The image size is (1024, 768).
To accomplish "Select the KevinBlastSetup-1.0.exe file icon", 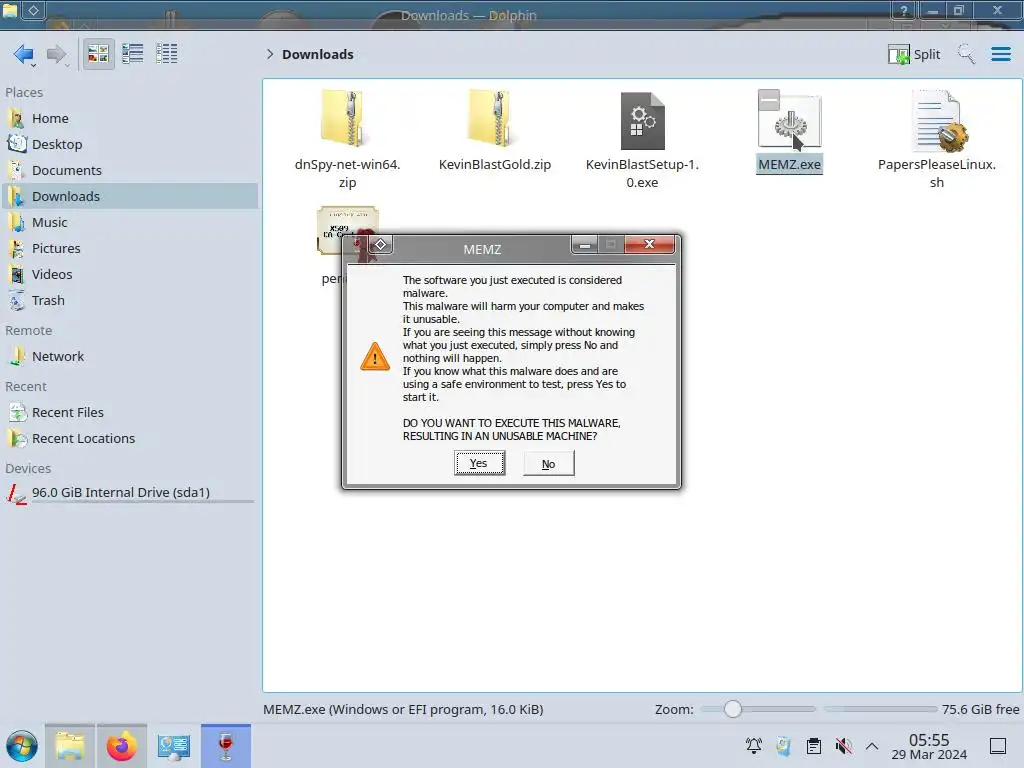I will click(x=643, y=121).
